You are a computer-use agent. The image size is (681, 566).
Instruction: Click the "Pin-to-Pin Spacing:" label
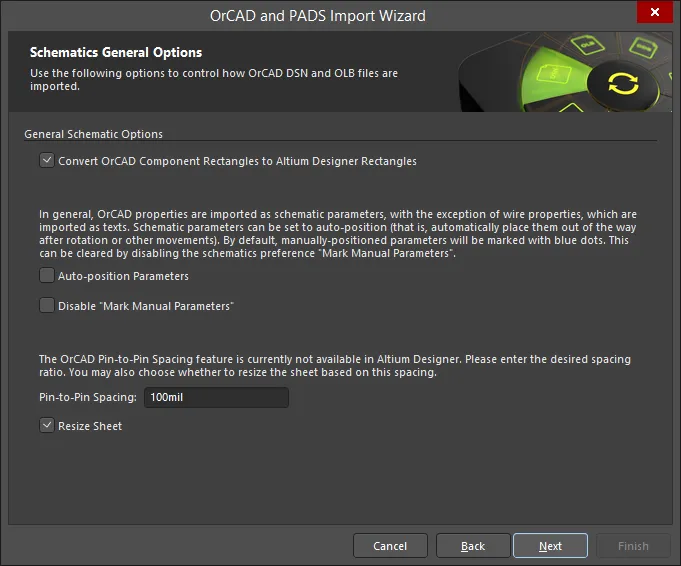pos(88,397)
